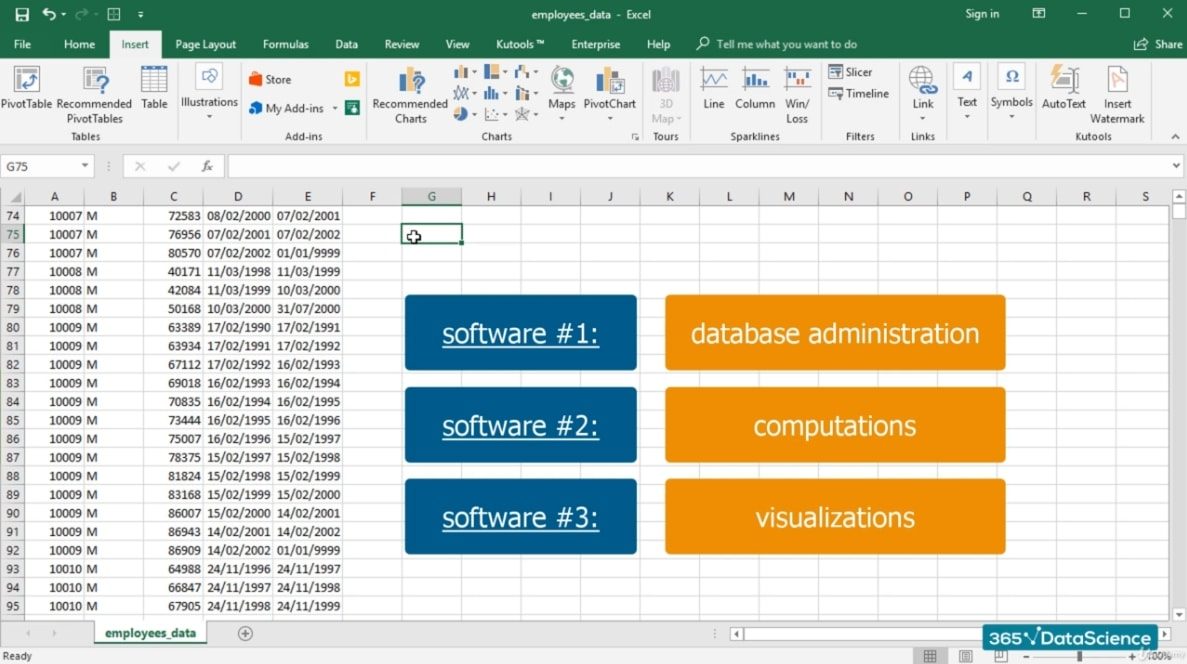
Task: Open Recommended Charts
Action: point(410,96)
